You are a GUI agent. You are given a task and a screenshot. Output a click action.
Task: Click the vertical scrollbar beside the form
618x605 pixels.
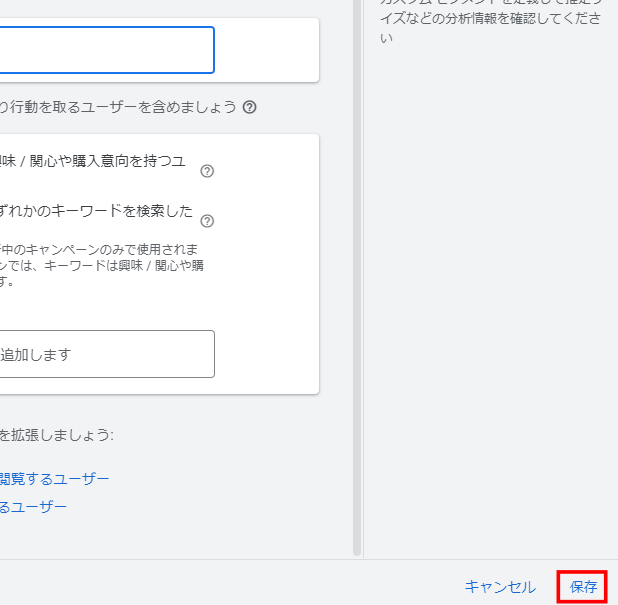pos(356,300)
